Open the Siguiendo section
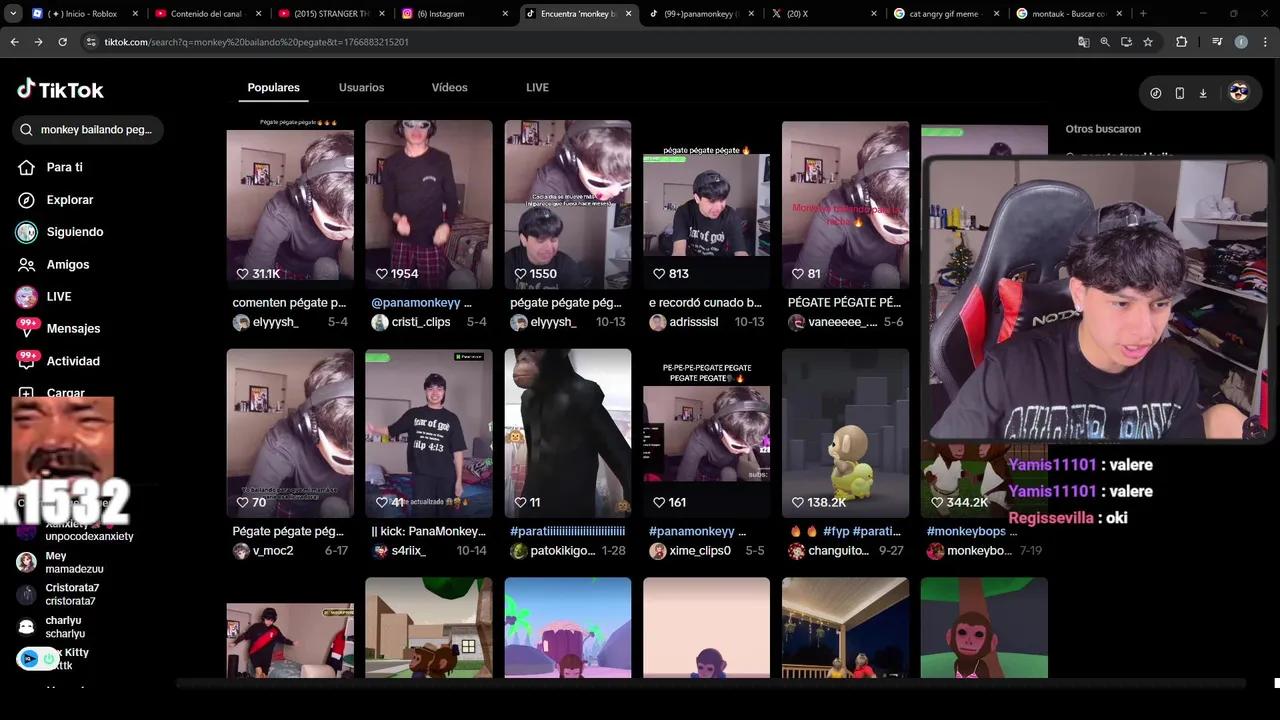Screen dimensions: 1280x720 (x=60, y=232)
